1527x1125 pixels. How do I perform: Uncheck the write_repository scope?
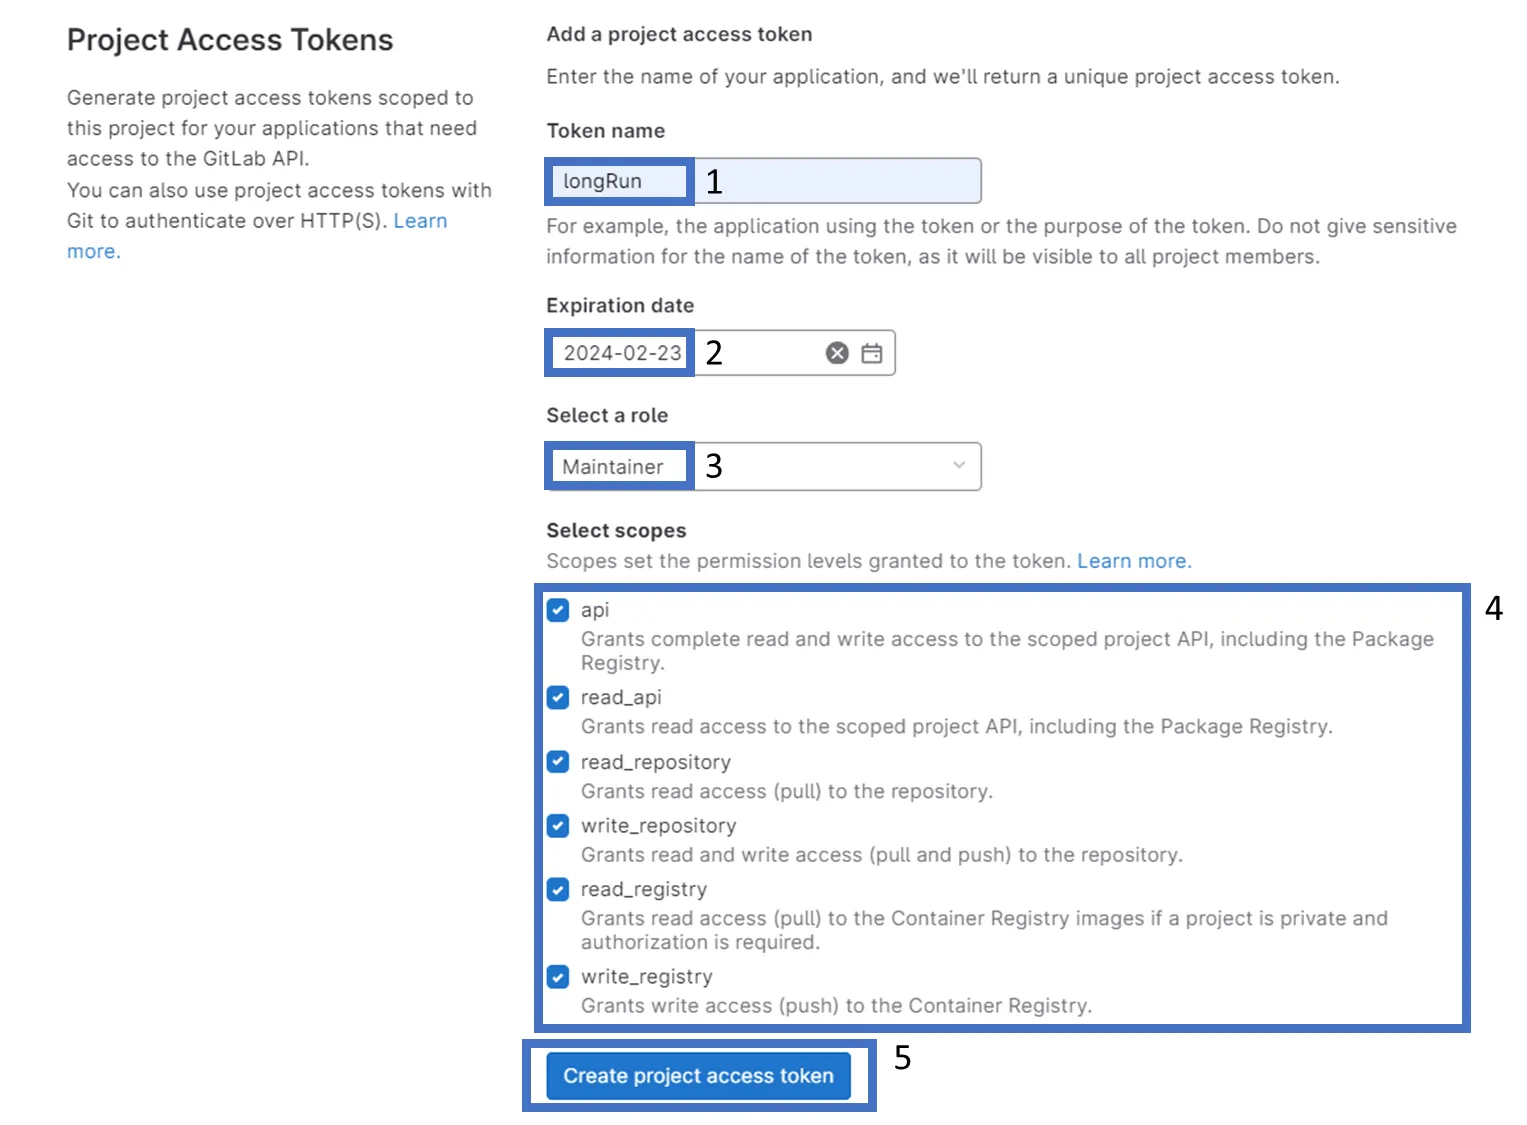coord(558,826)
